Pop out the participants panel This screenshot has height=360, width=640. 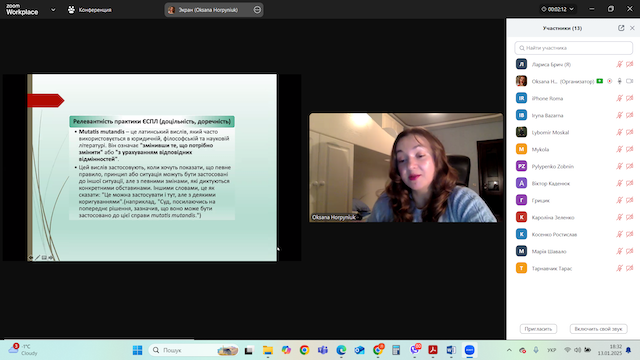point(621,28)
